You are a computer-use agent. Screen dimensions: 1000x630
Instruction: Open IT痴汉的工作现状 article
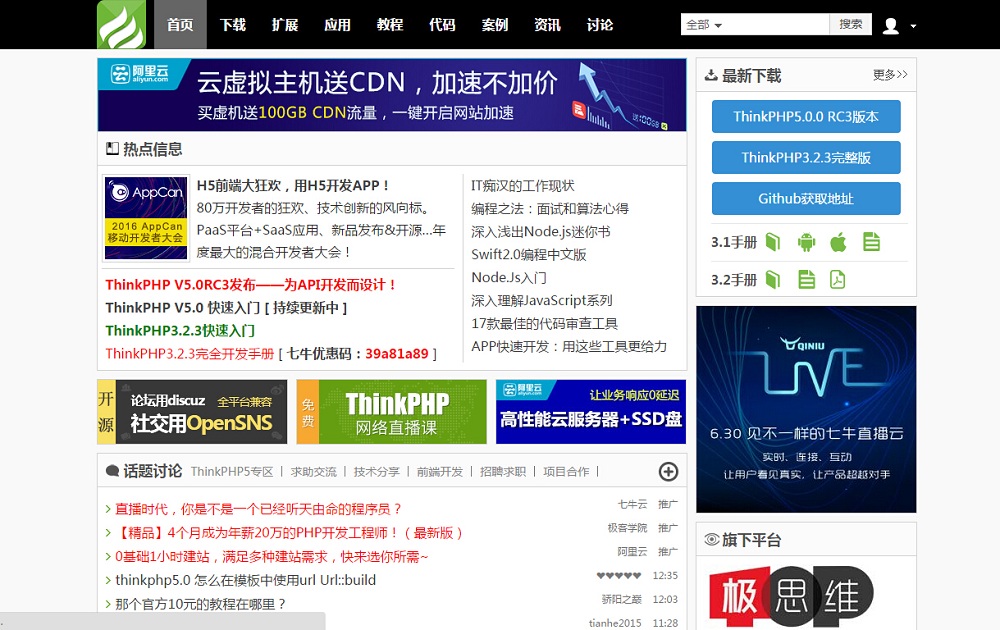point(523,186)
